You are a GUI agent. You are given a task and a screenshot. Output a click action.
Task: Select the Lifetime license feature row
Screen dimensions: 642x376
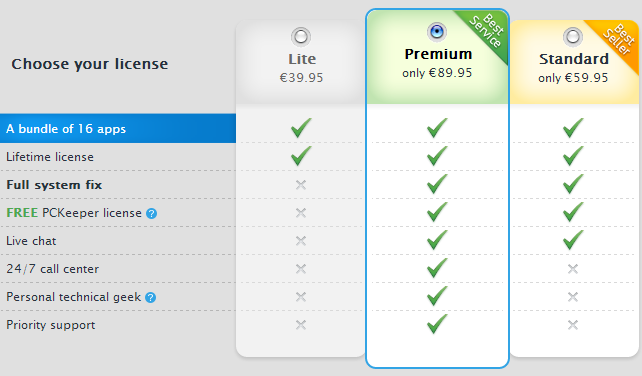coord(118,157)
